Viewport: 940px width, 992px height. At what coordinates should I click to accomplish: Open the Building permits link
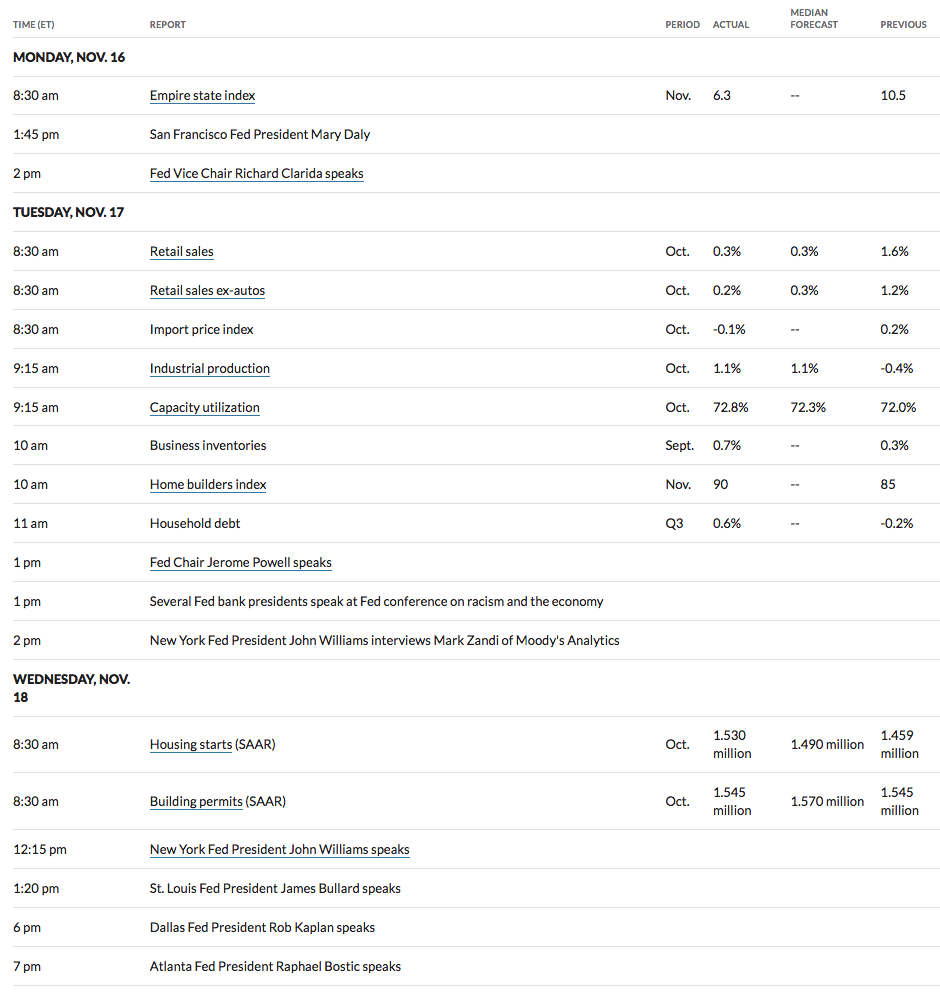pos(196,802)
